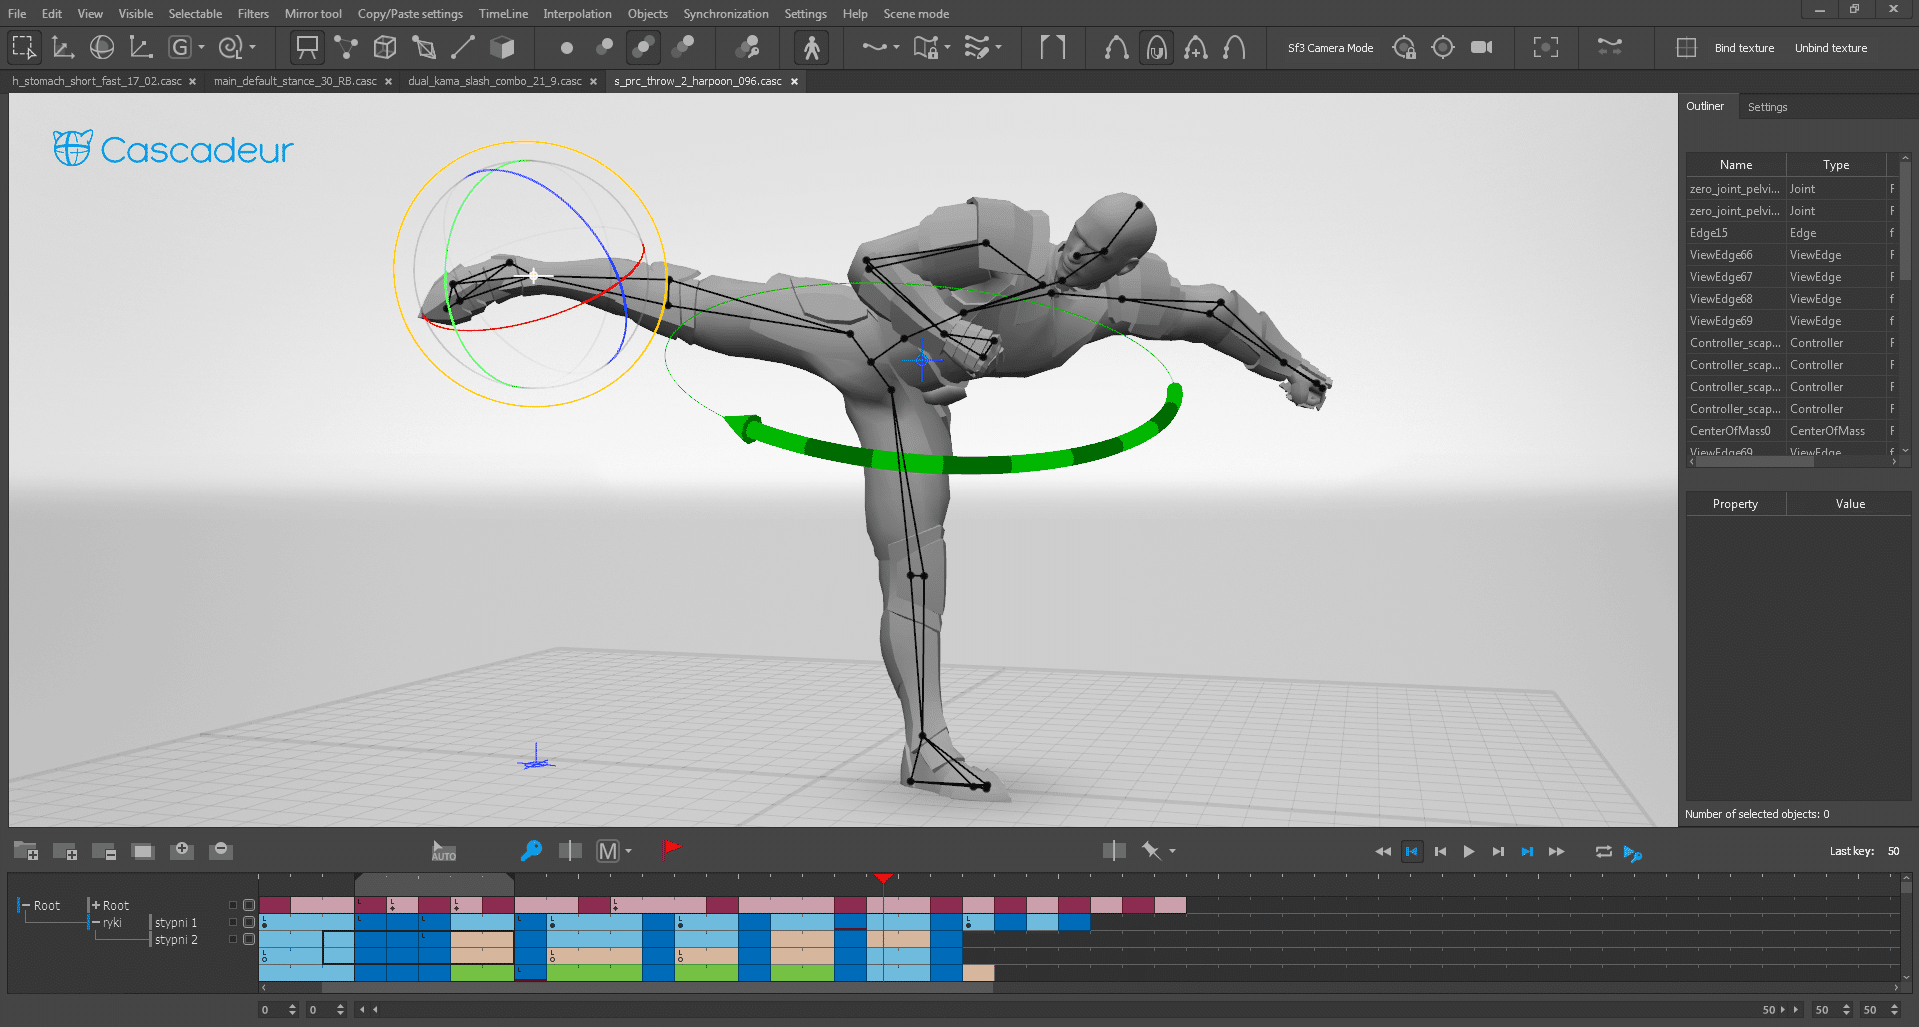Image resolution: width=1919 pixels, height=1027 pixels.
Task: Click the wireframe cube view icon
Action: (385, 47)
